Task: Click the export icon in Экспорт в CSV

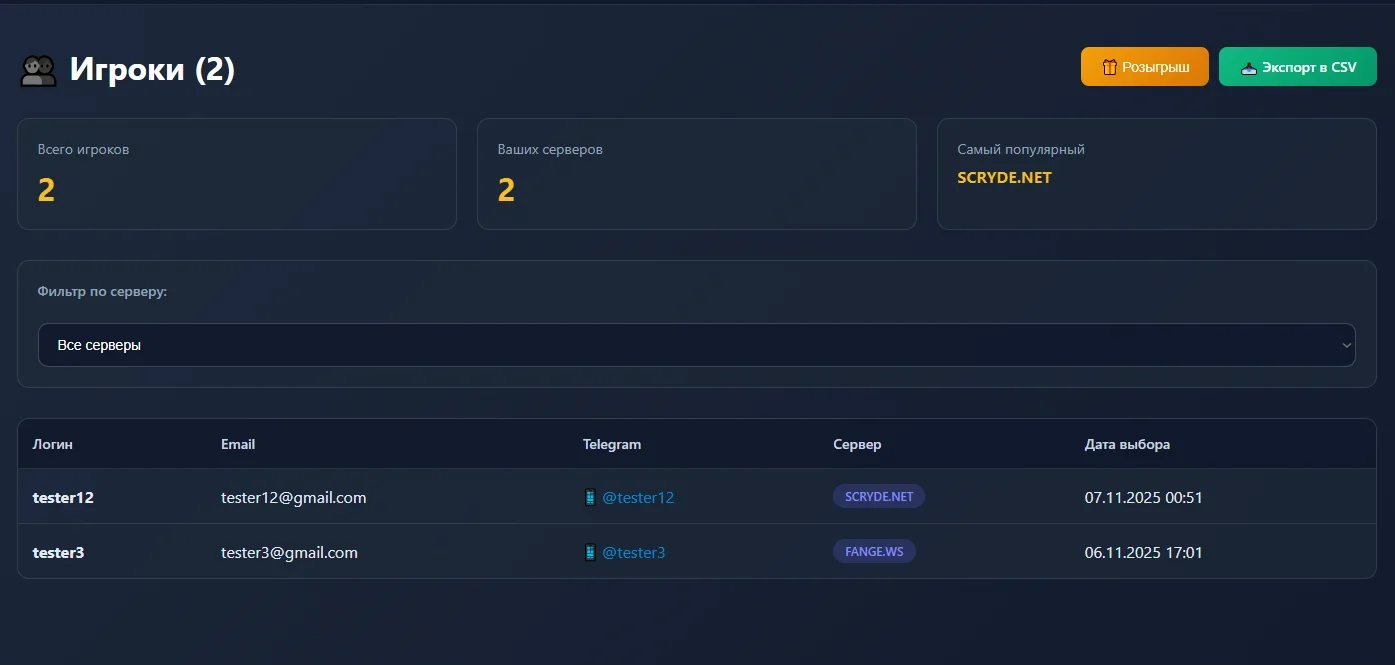Action: [x=1248, y=67]
